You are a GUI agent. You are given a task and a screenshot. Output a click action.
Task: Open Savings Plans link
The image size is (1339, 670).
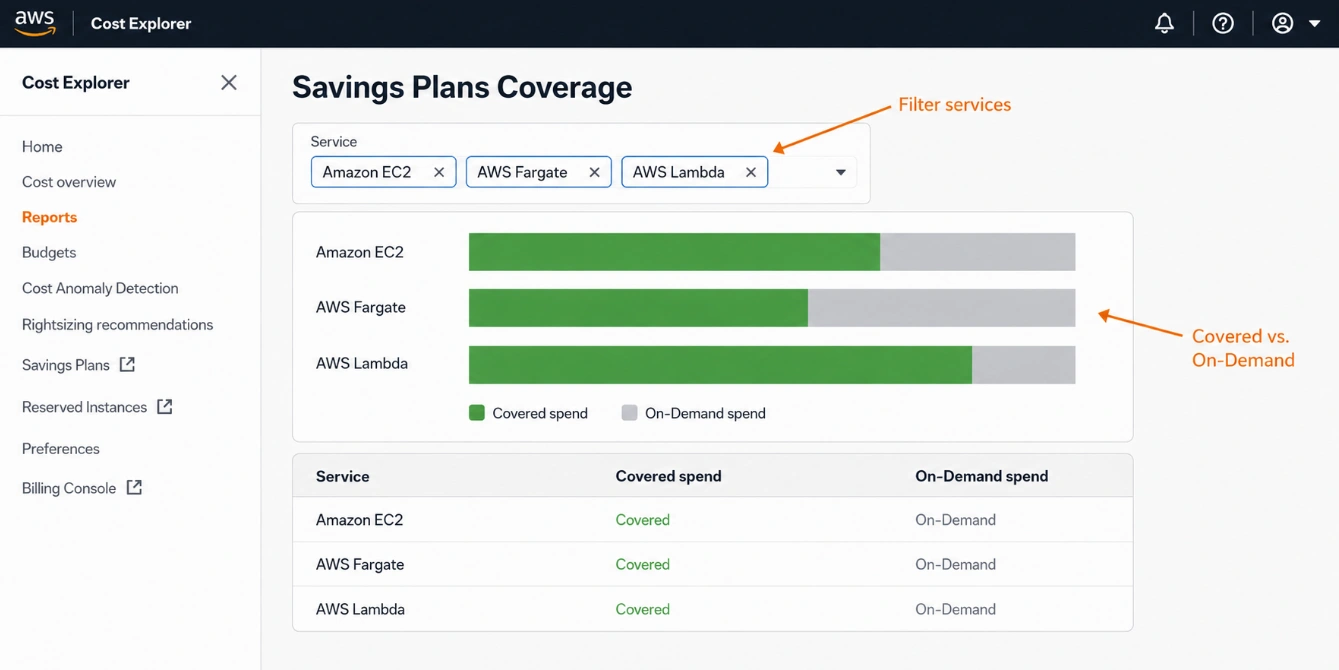[x=66, y=365]
